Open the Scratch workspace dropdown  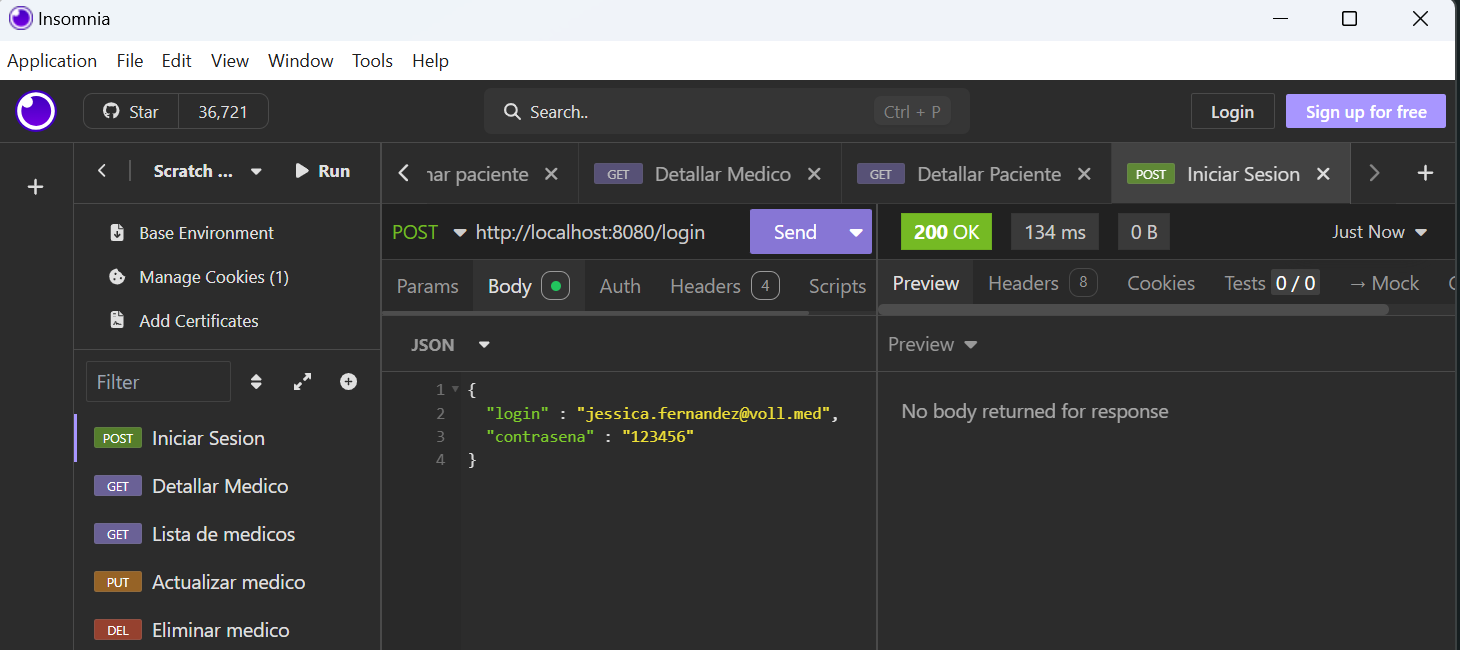click(x=208, y=171)
